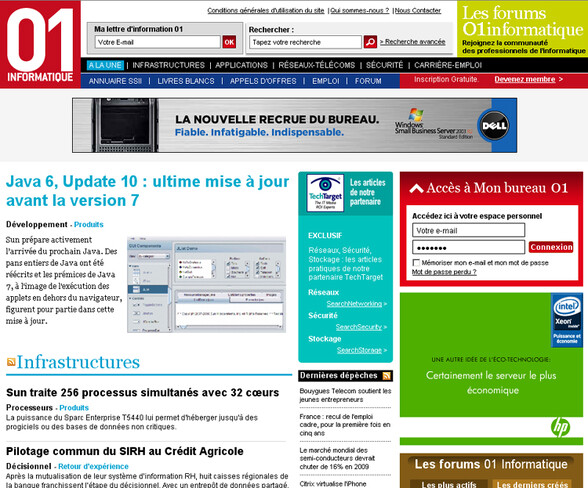
Task: Click the Dell logo in banner
Action: pyautogui.click(x=494, y=125)
